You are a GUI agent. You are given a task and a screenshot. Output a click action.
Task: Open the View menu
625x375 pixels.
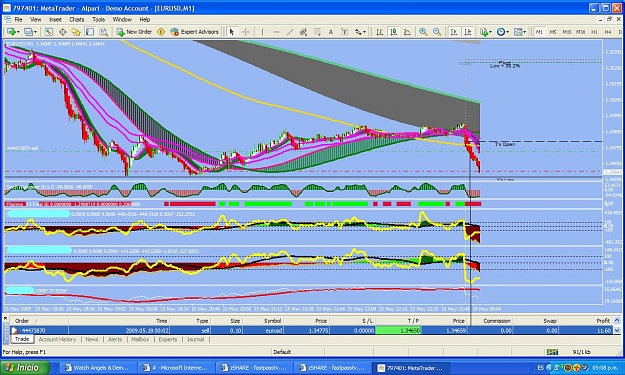tap(35, 19)
